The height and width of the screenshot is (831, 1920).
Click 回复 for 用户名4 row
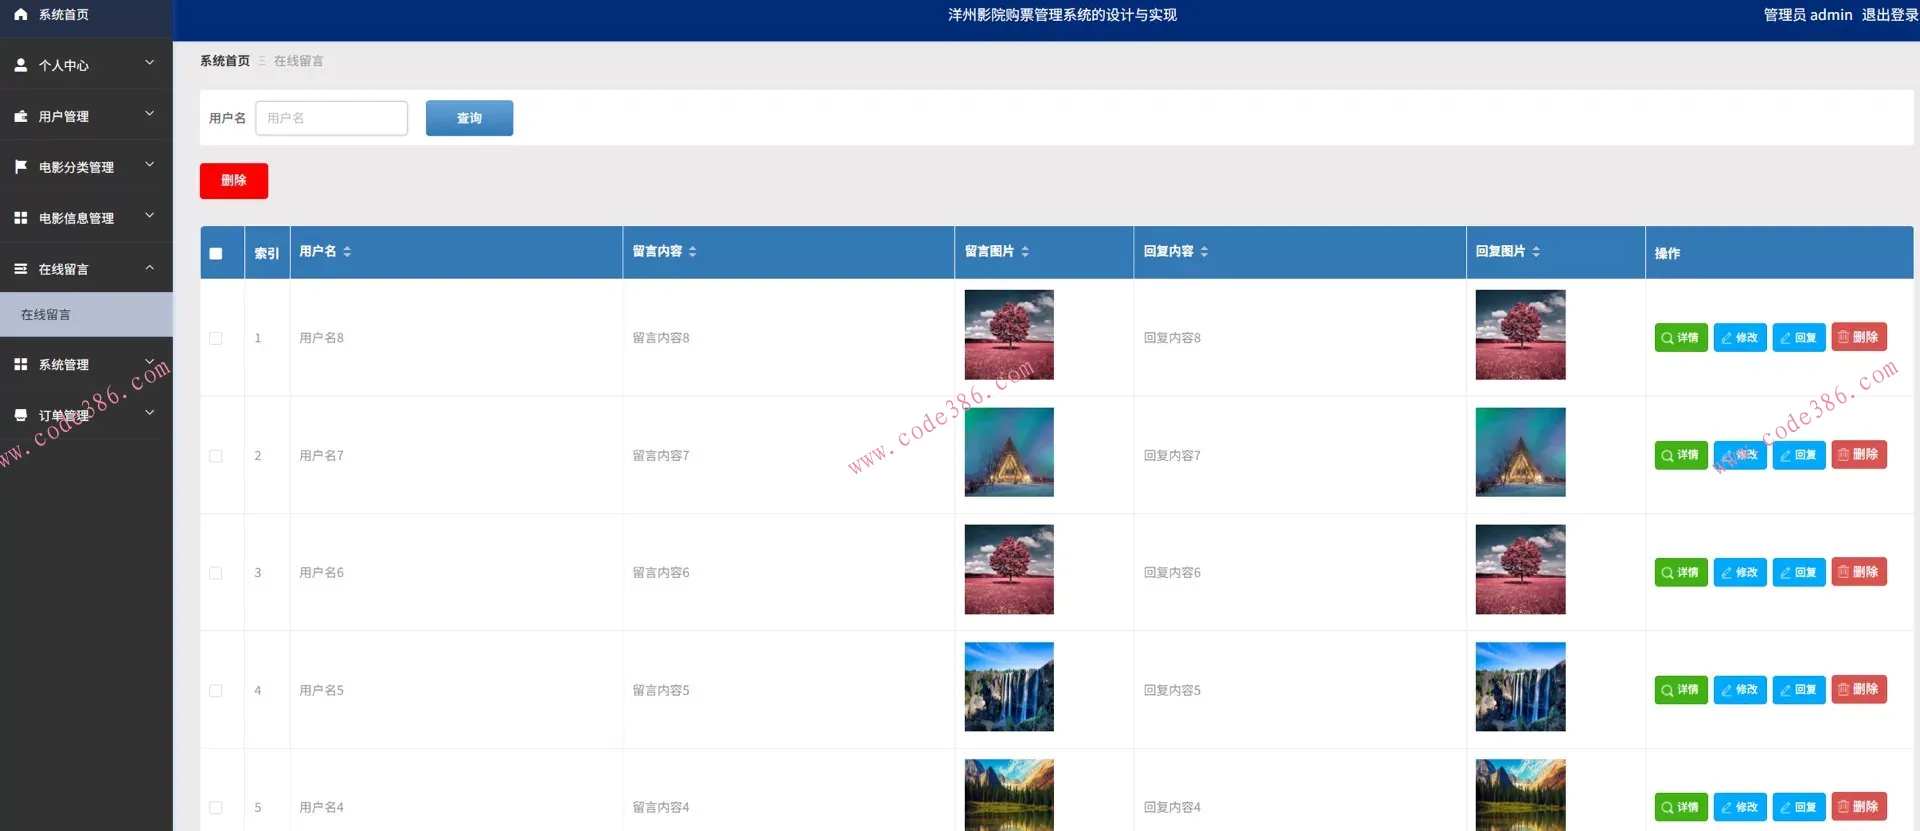coord(1799,807)
